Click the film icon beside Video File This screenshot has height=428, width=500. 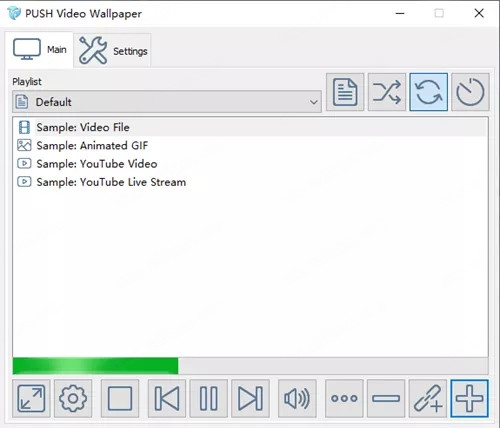(x=24, y=127)
